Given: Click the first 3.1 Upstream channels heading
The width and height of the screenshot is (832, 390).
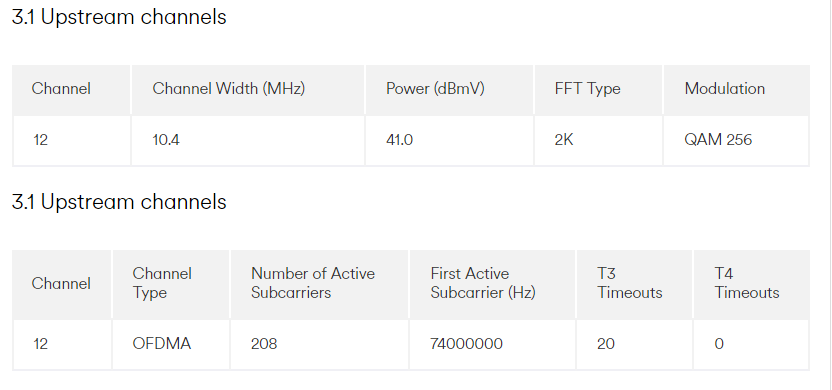Looking at the screenshot, I should [119, 17].
